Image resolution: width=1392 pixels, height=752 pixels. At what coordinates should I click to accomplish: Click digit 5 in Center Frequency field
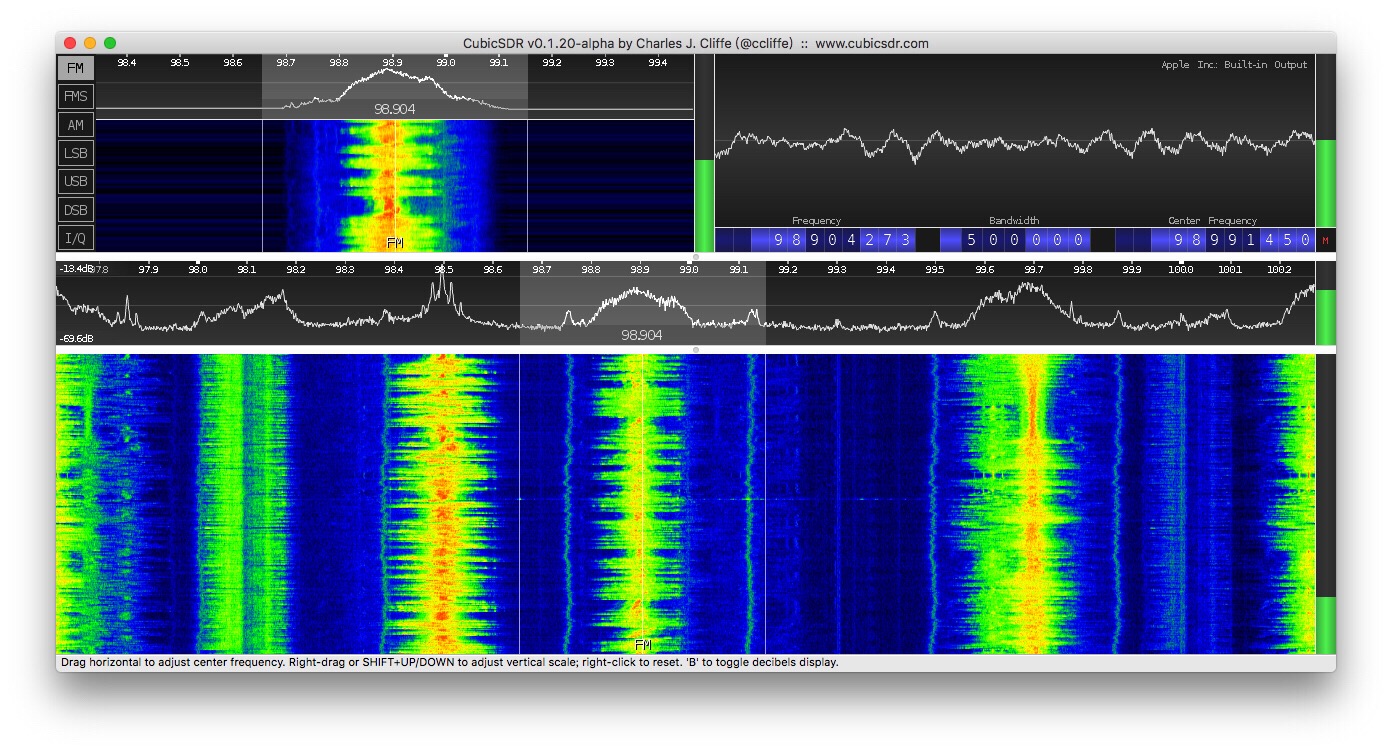click(1287, 240)
